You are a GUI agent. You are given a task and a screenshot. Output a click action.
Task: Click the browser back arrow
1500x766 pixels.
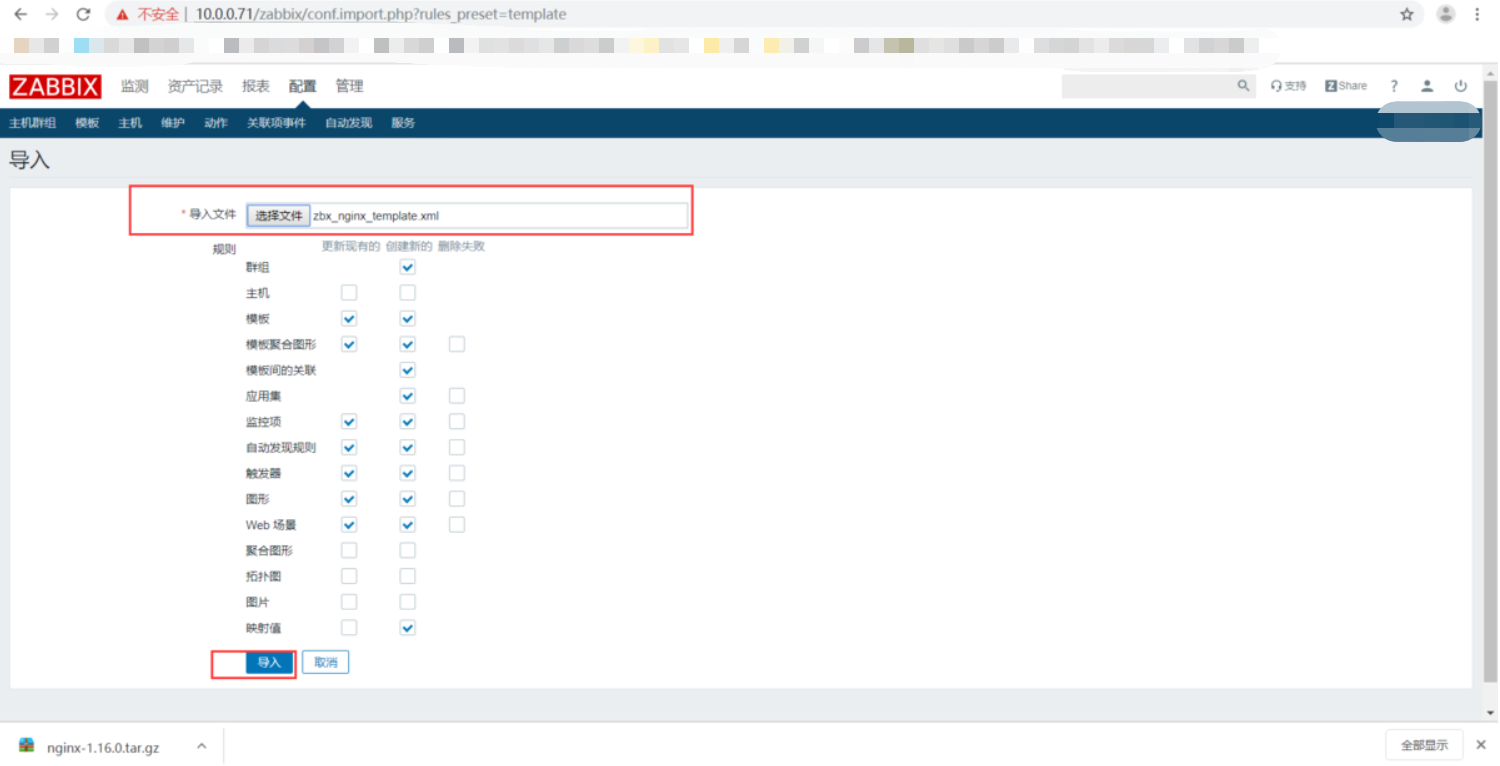tap(20, 15)
